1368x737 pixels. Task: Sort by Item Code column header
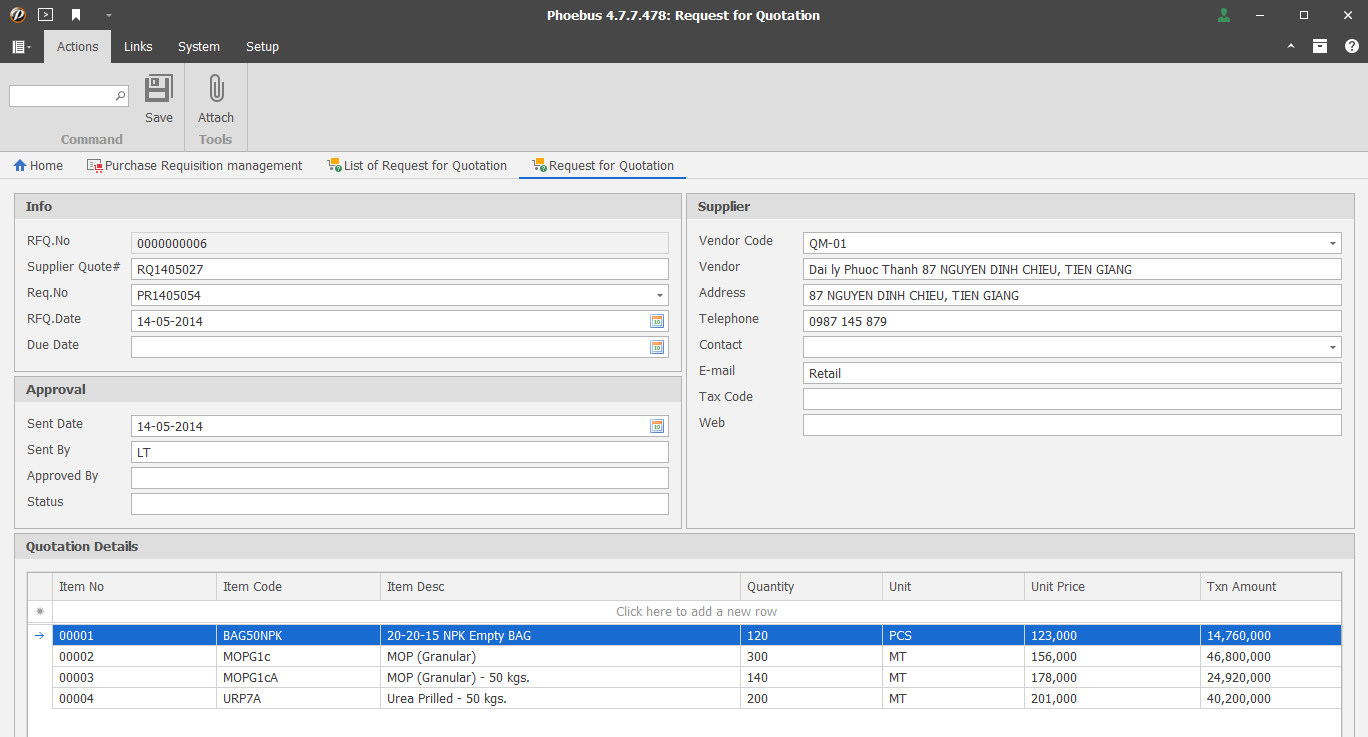pos(298,587)
